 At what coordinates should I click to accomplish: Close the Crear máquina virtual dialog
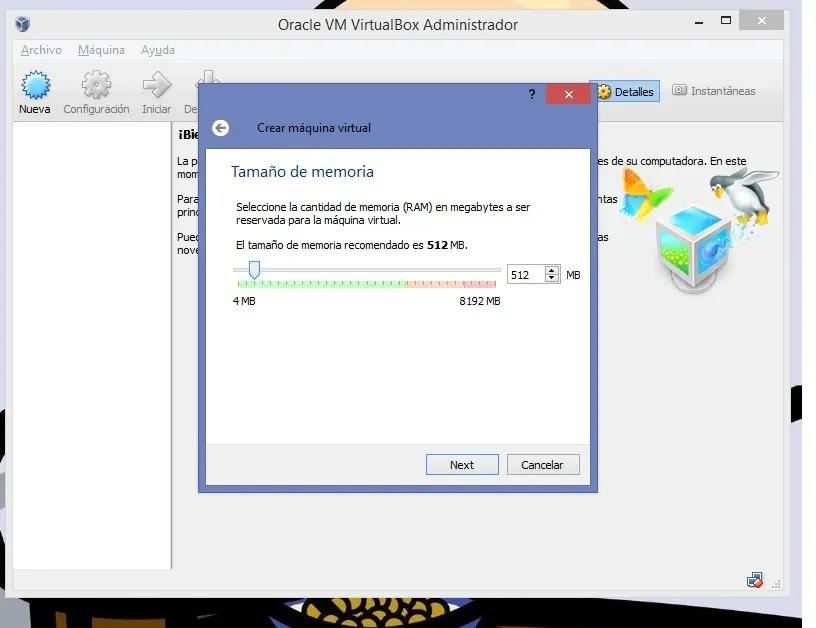(568, 94)
